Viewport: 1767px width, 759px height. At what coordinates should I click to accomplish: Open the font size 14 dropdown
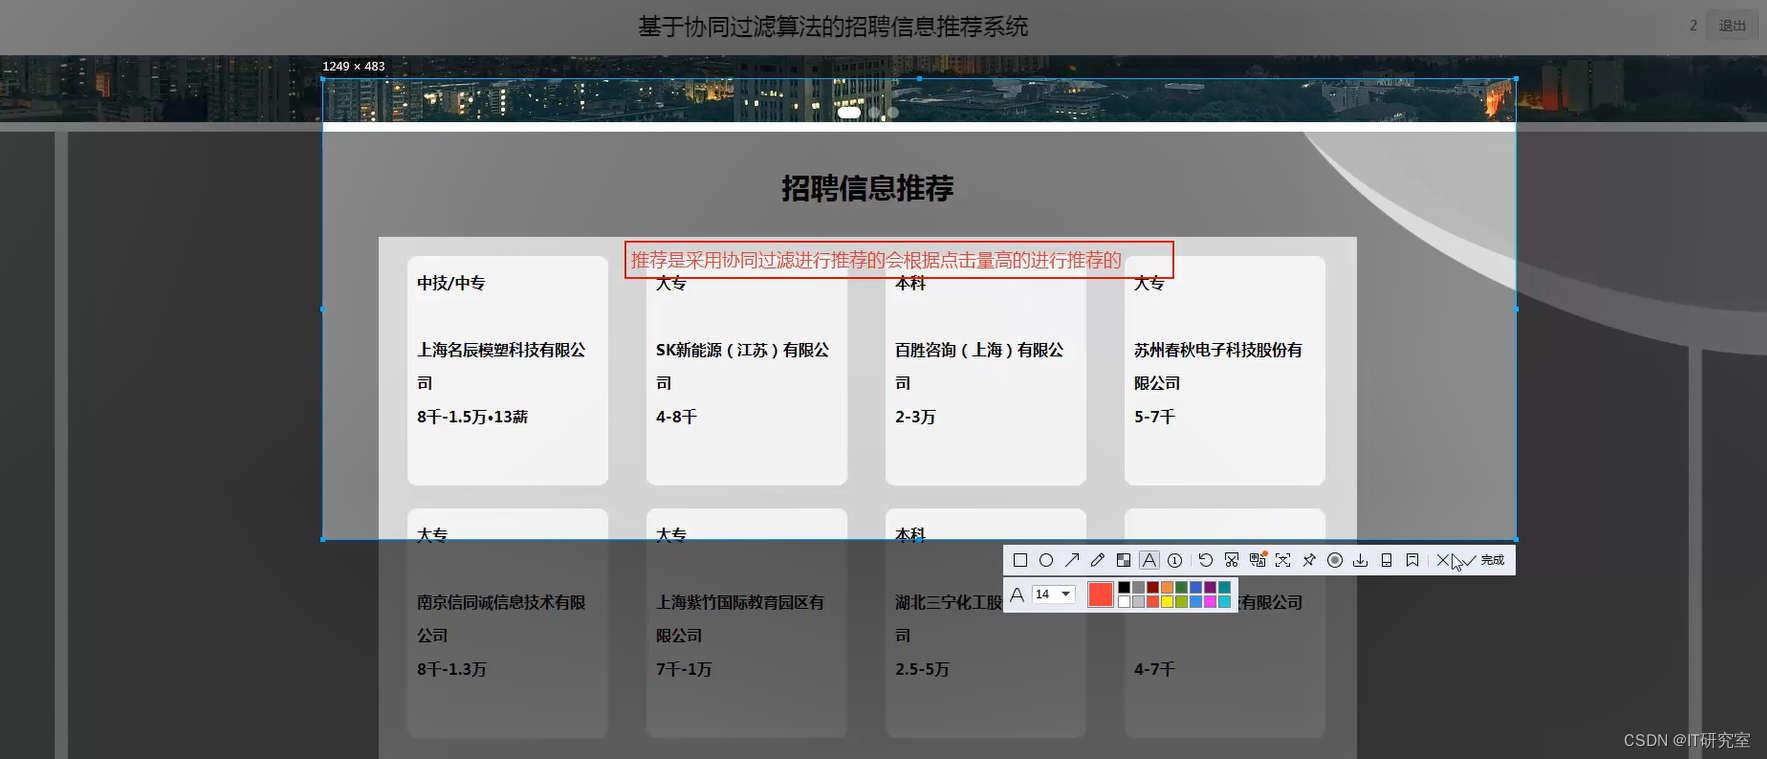click(x=1054, y=594)
